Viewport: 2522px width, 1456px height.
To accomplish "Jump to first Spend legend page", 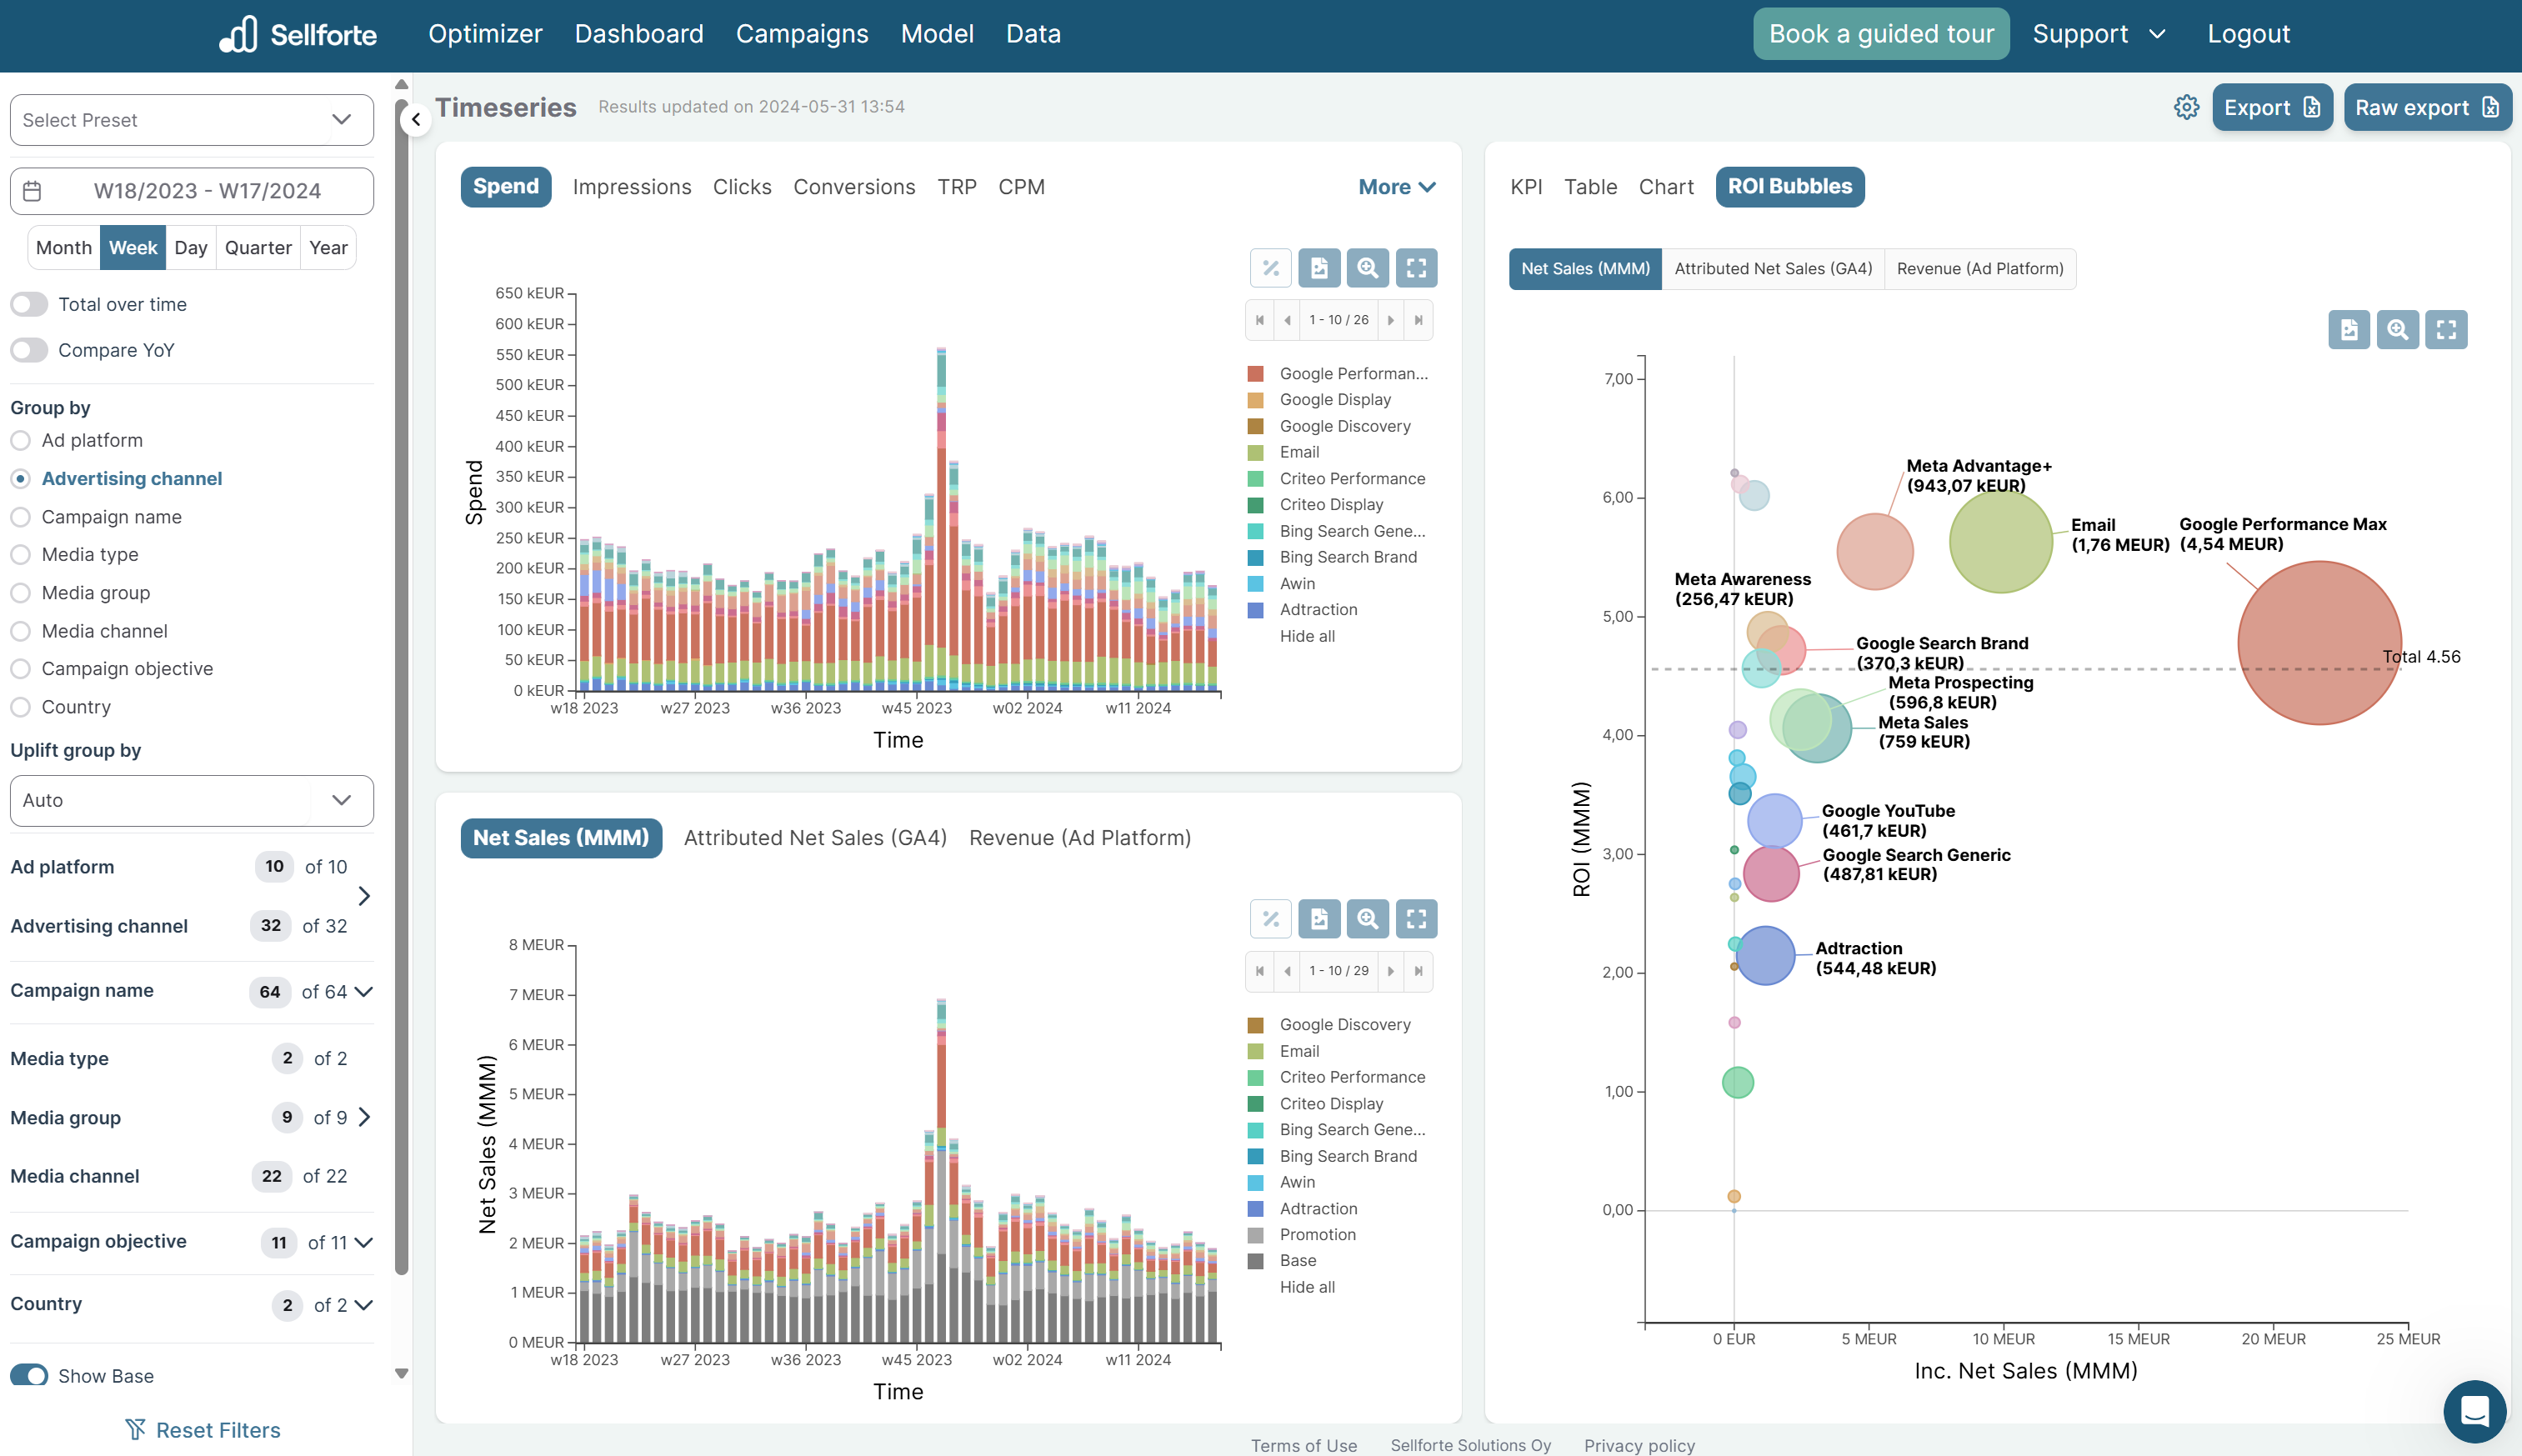I will (1259, 320).
